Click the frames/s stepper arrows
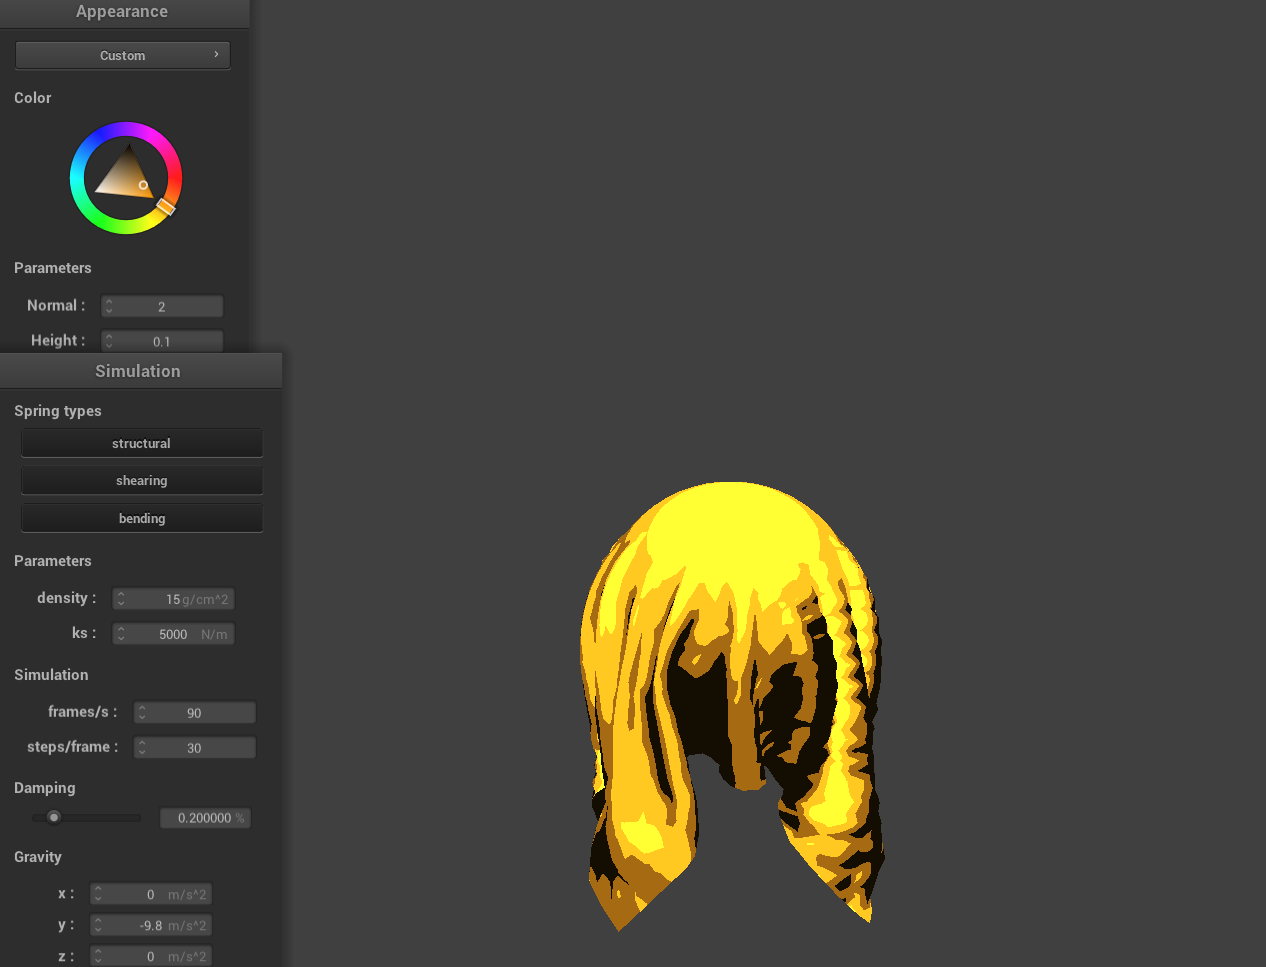This screenshot has width=1266, height=967. click(142, 713)
